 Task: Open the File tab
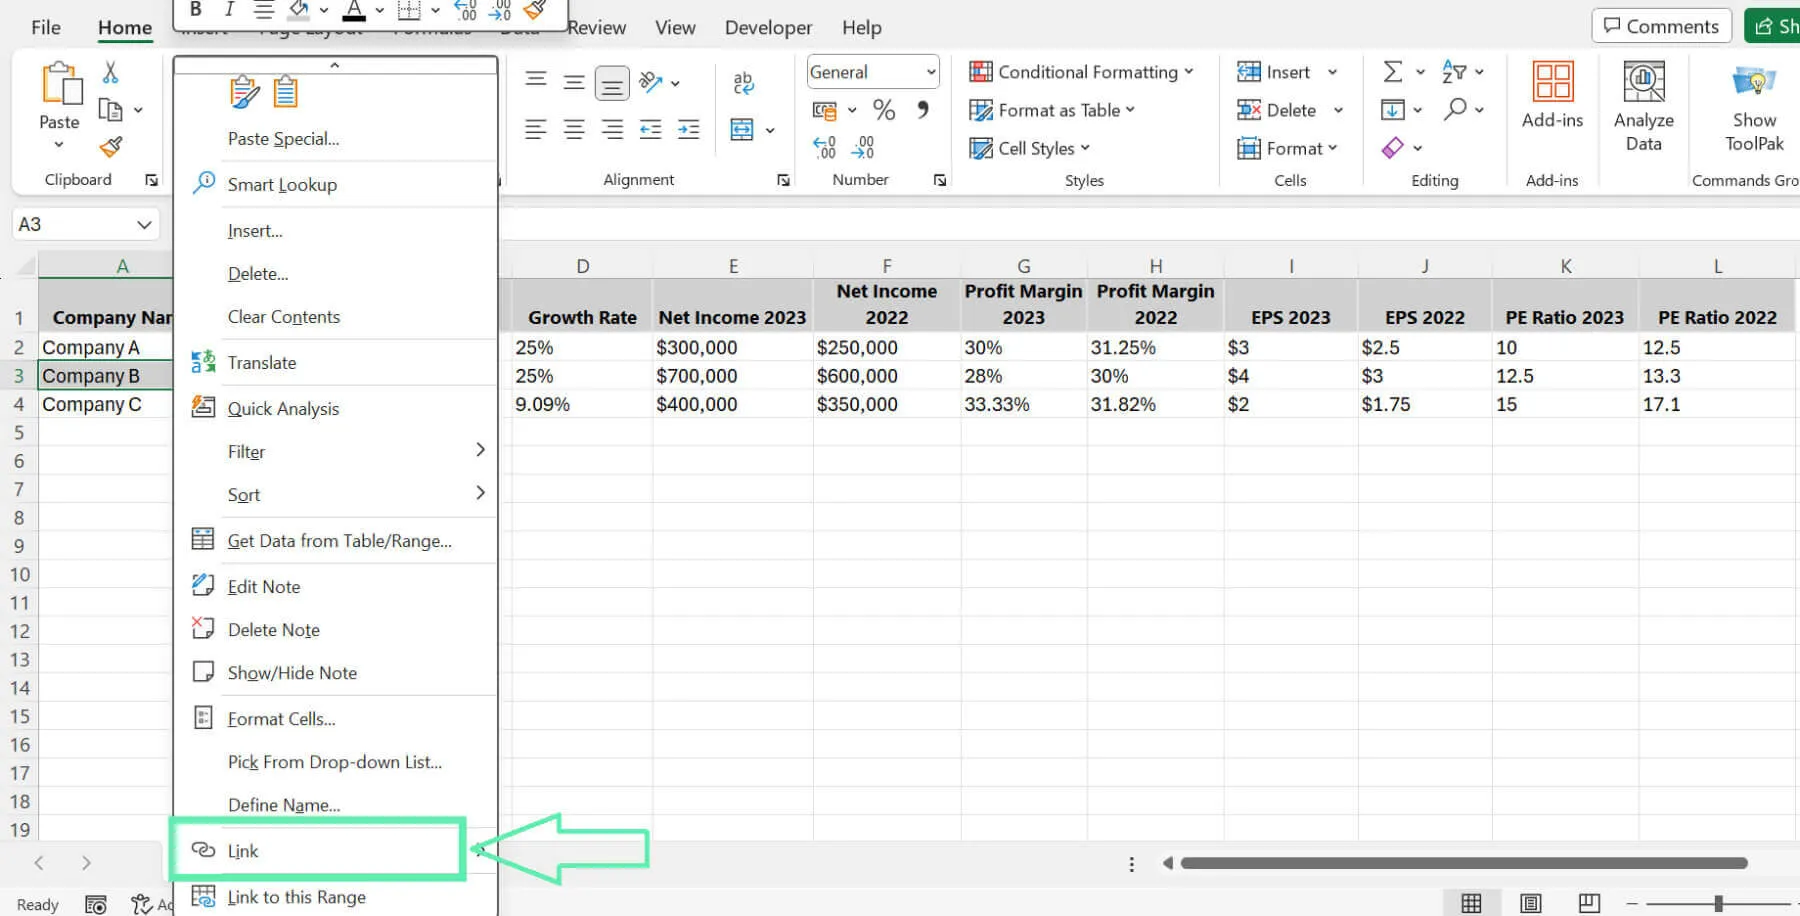[x=46, y=27]
